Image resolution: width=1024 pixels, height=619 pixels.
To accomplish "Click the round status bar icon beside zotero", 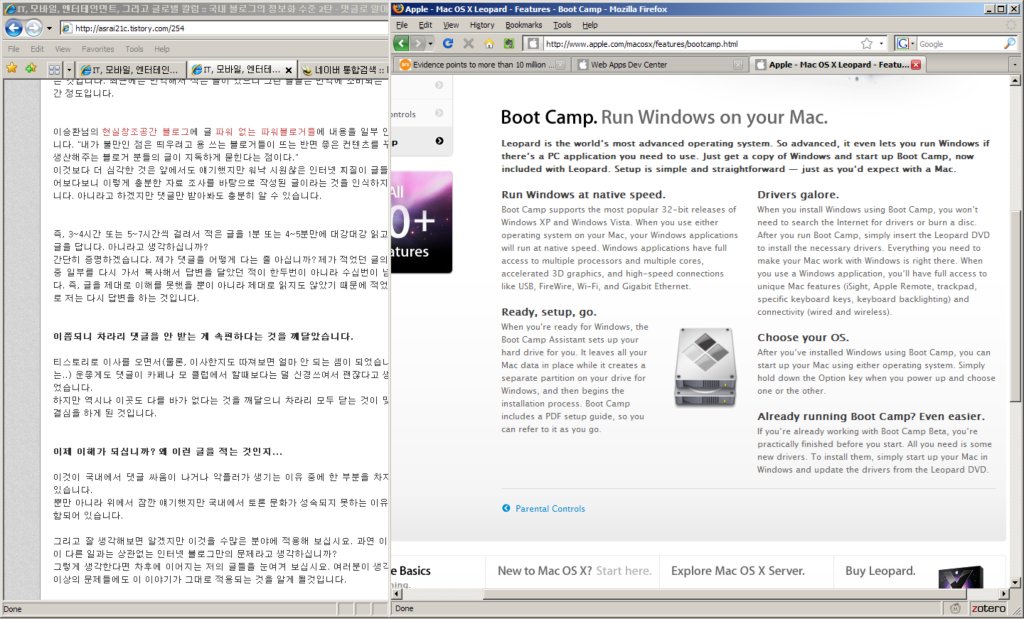I will point(955,609).
